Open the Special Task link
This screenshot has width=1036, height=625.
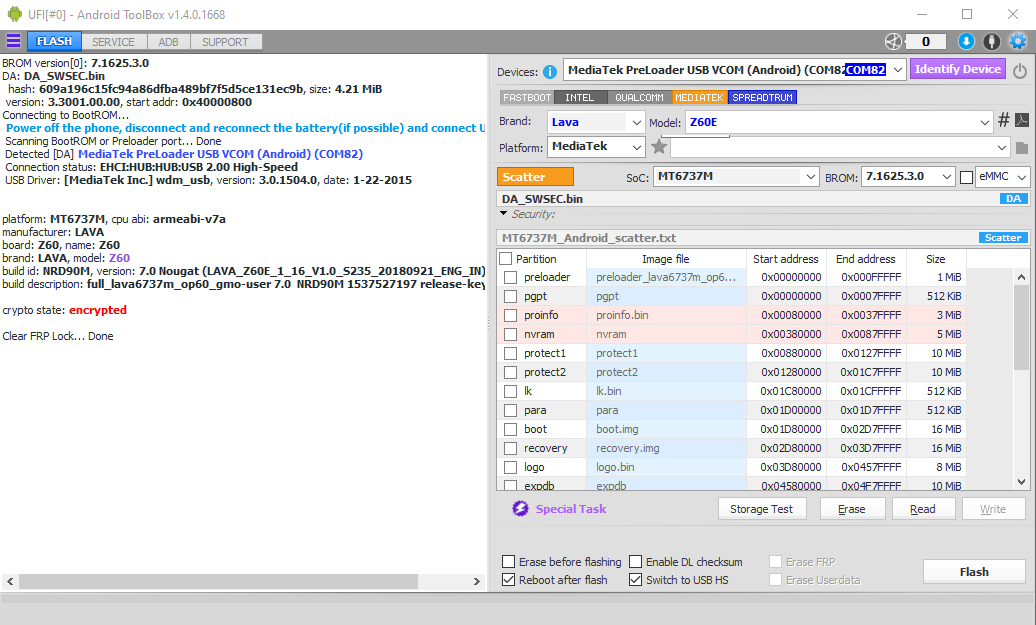click(x=571, y=509)
